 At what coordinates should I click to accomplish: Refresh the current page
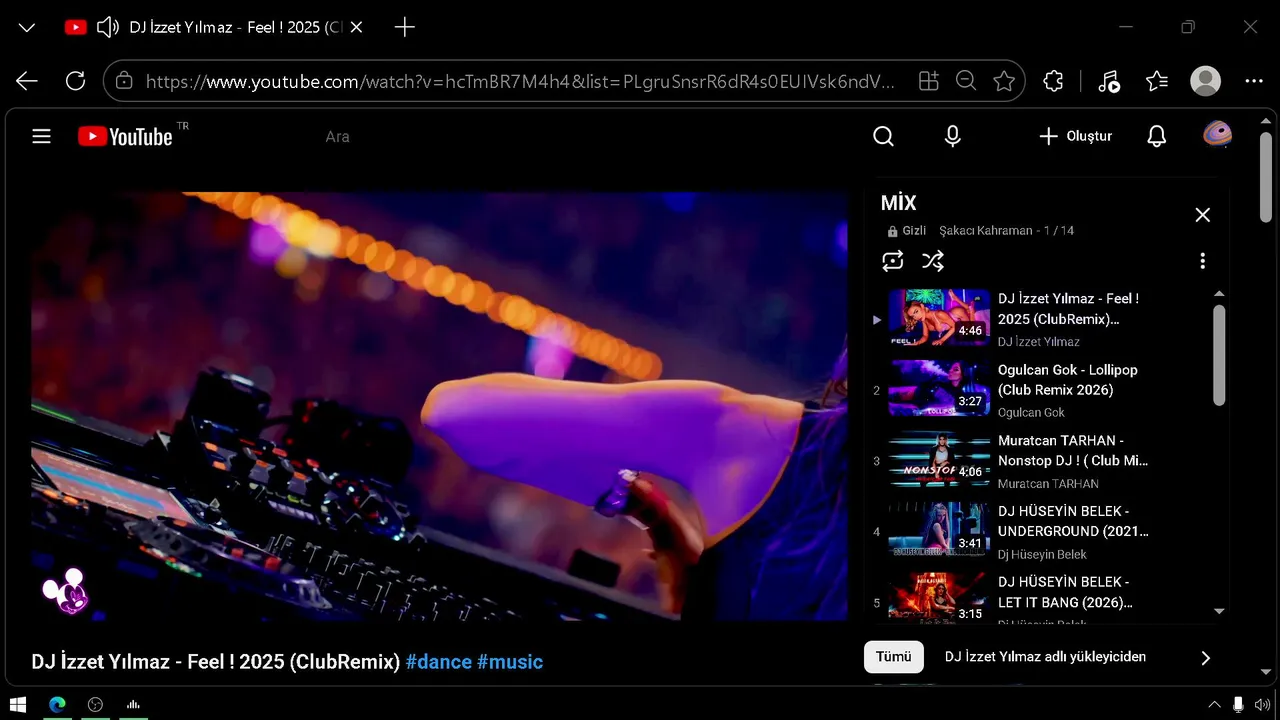[75, 81]
